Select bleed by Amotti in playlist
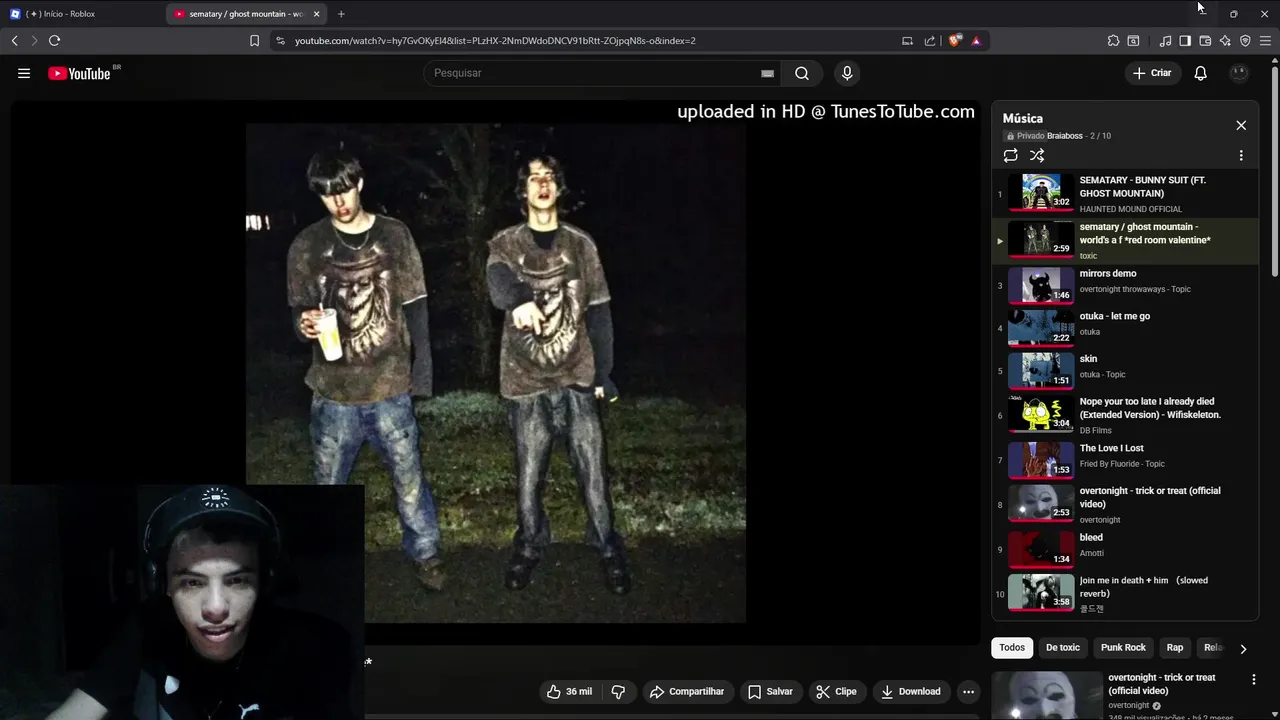The width and height of the screenshot is (1280, 720). pos(1125,548)
